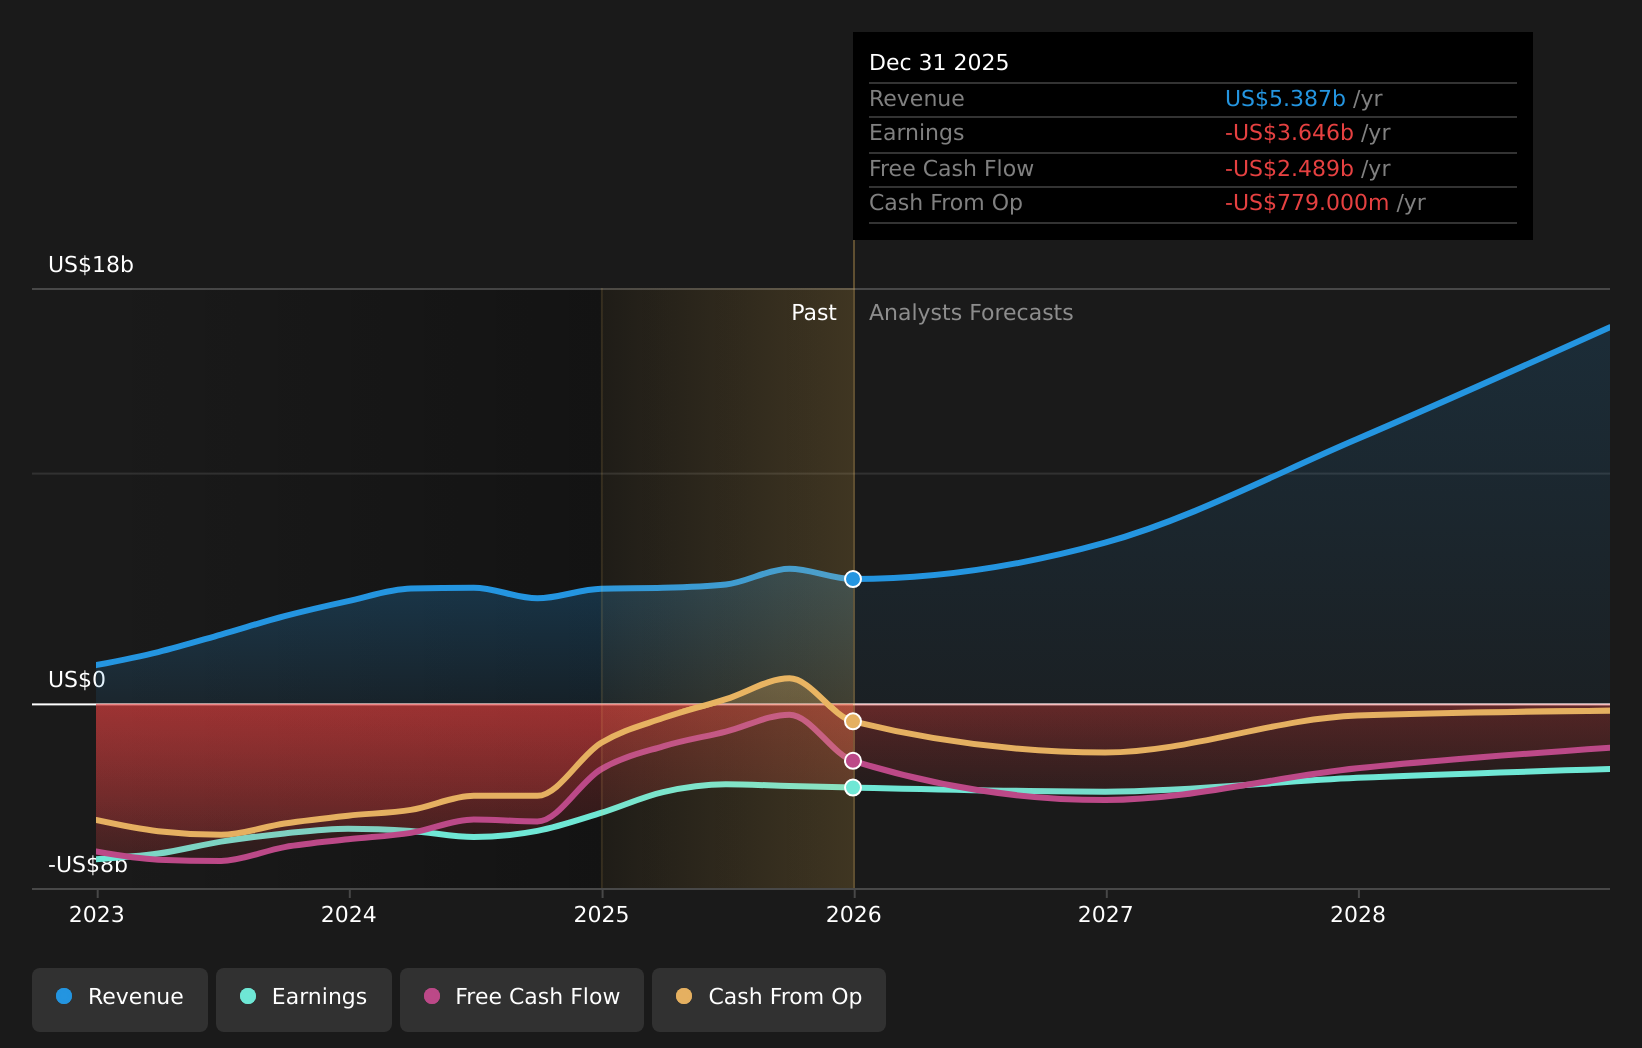Click the US$5.387b revenue value in tooltip

point(1285,99)
